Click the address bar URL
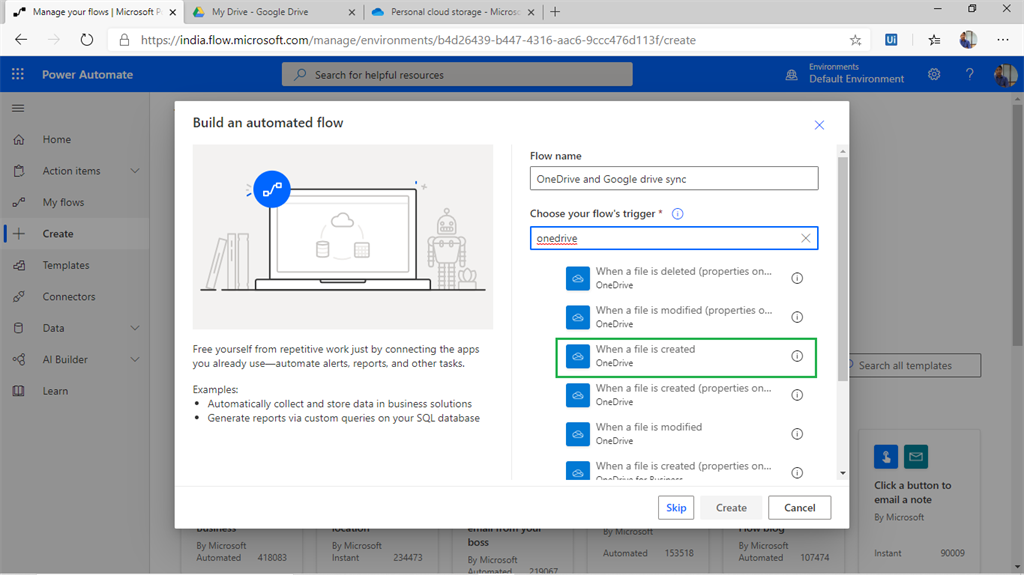The height and width of the screenshot is (575, 1024). (x=418, y=40)
